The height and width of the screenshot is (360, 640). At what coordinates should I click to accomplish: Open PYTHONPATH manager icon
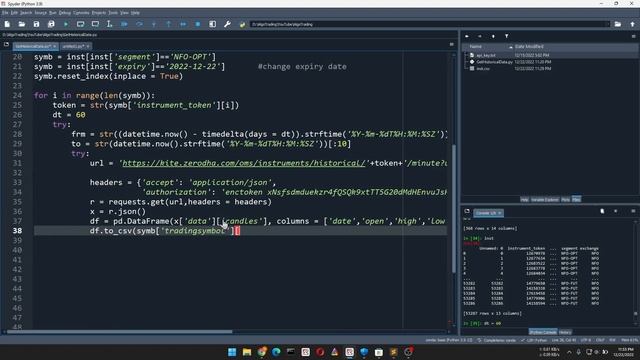coord(242,24)
